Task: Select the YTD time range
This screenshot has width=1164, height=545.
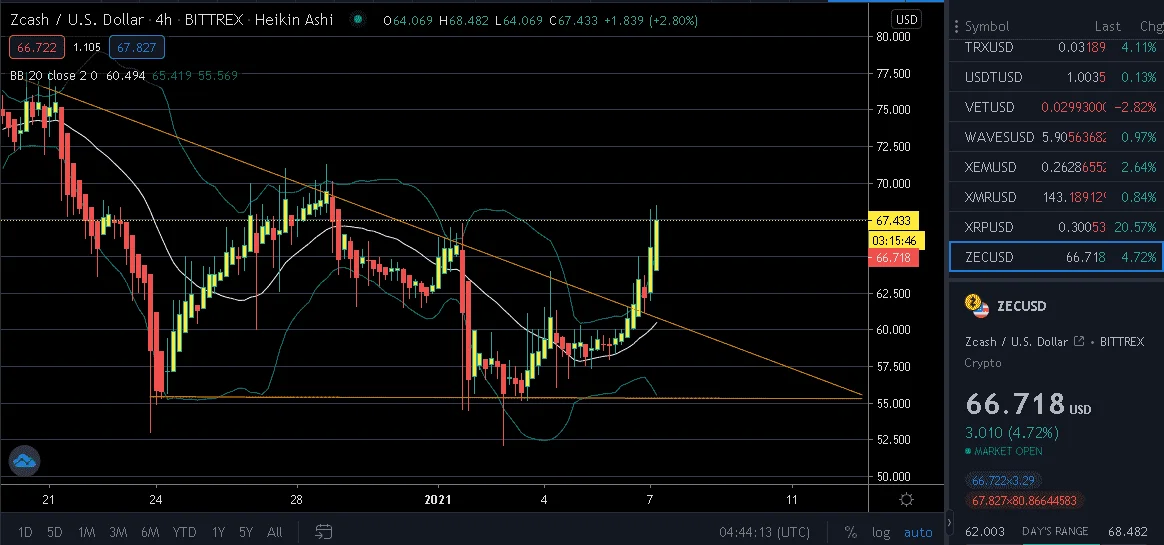Action: [184, 532]
